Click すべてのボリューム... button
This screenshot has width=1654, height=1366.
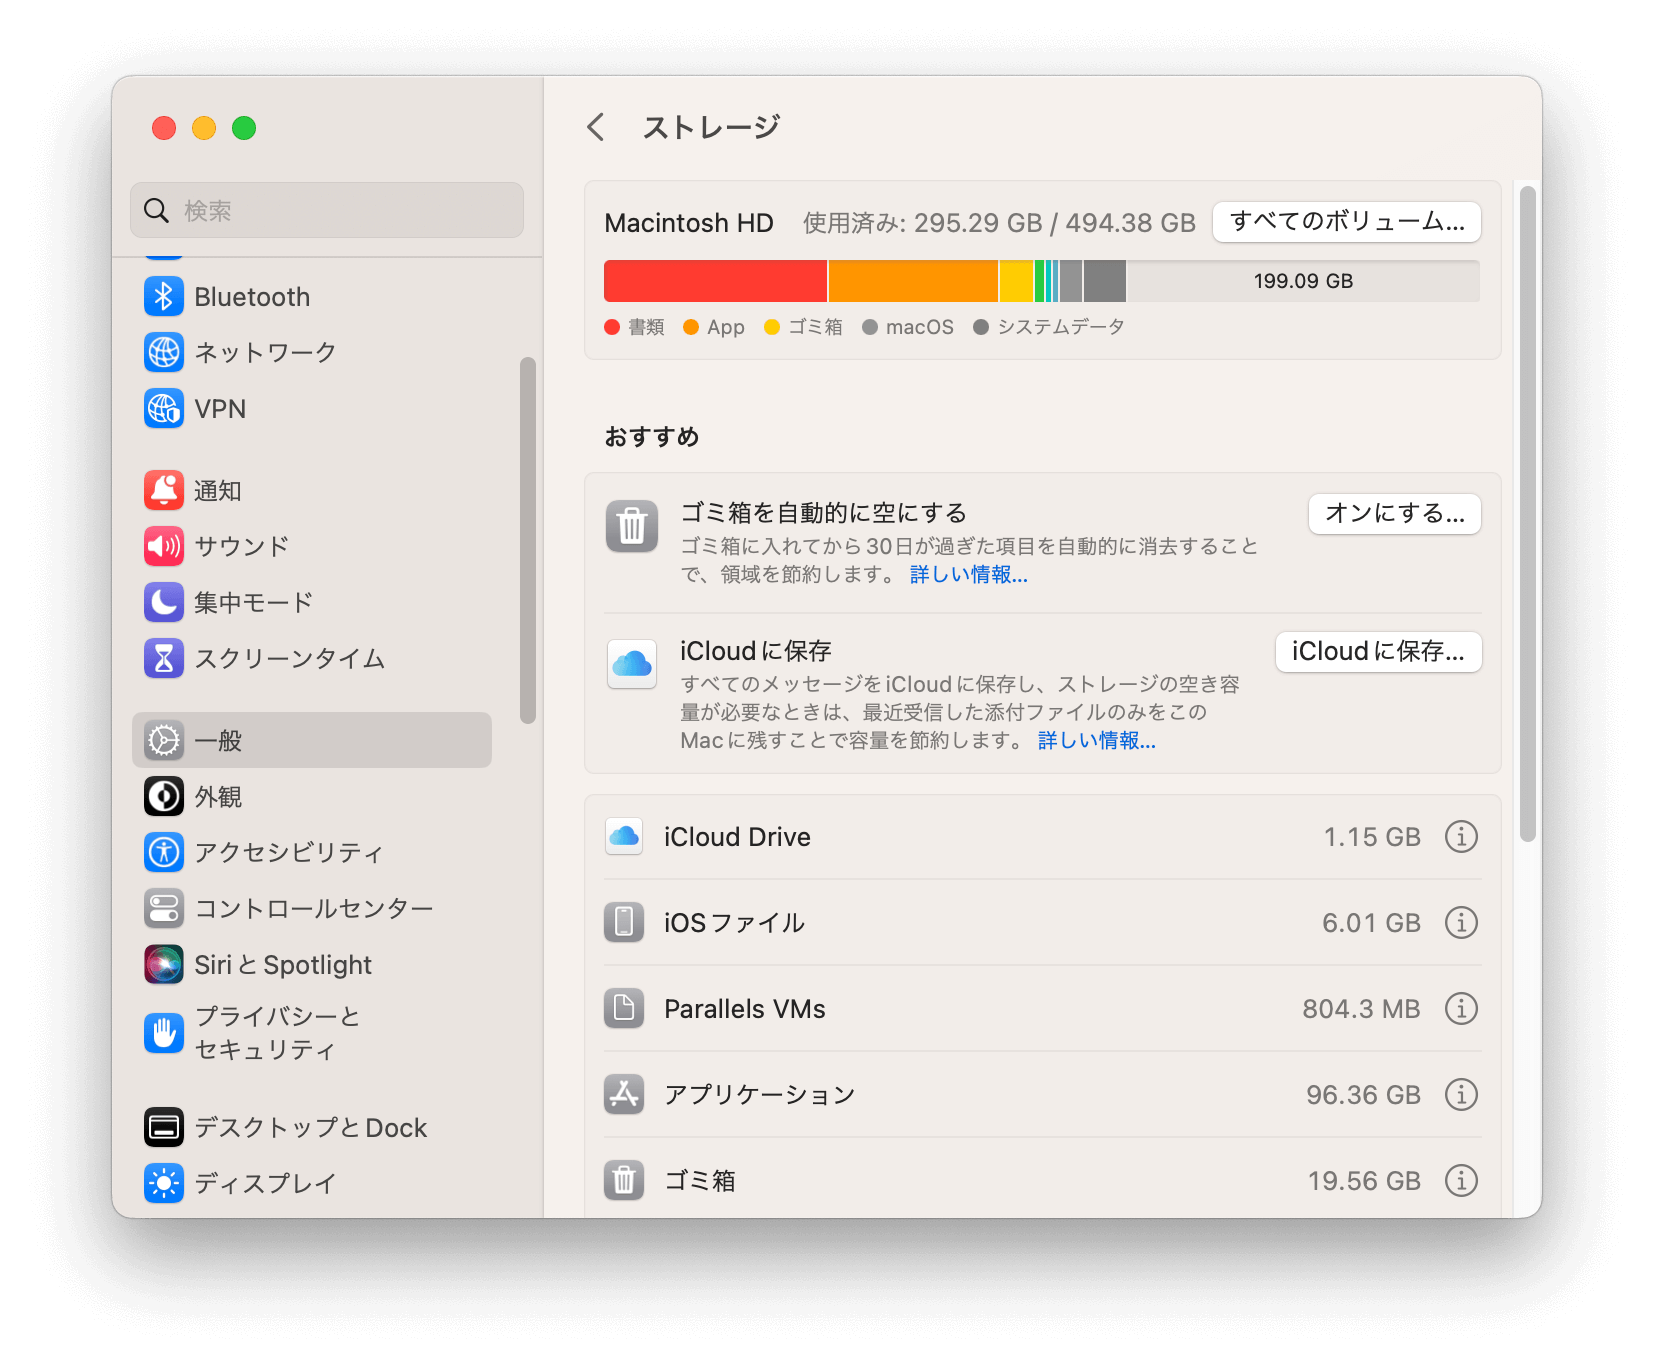tap(1347, 221)
